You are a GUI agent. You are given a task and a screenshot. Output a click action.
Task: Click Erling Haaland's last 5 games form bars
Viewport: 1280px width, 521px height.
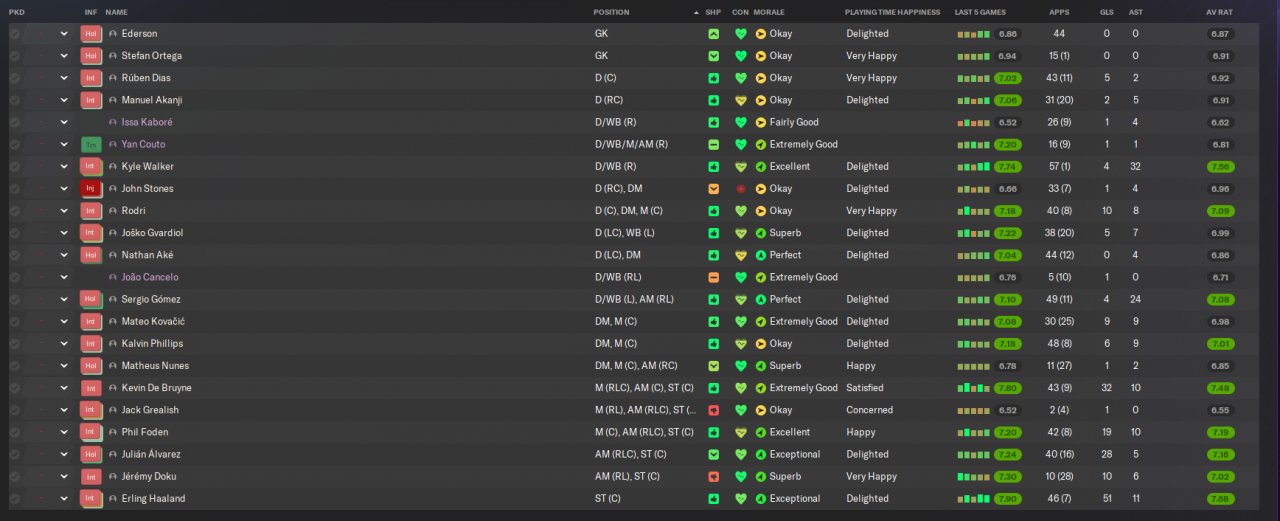click(973, 498)
